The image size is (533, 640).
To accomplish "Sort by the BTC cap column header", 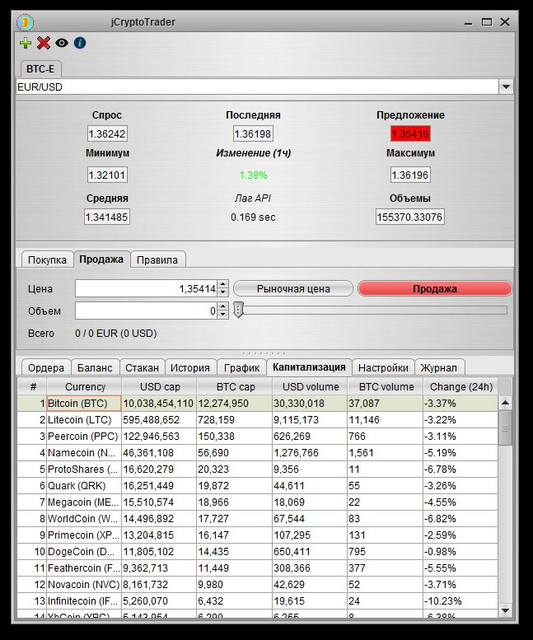I will tap(235, 387).
